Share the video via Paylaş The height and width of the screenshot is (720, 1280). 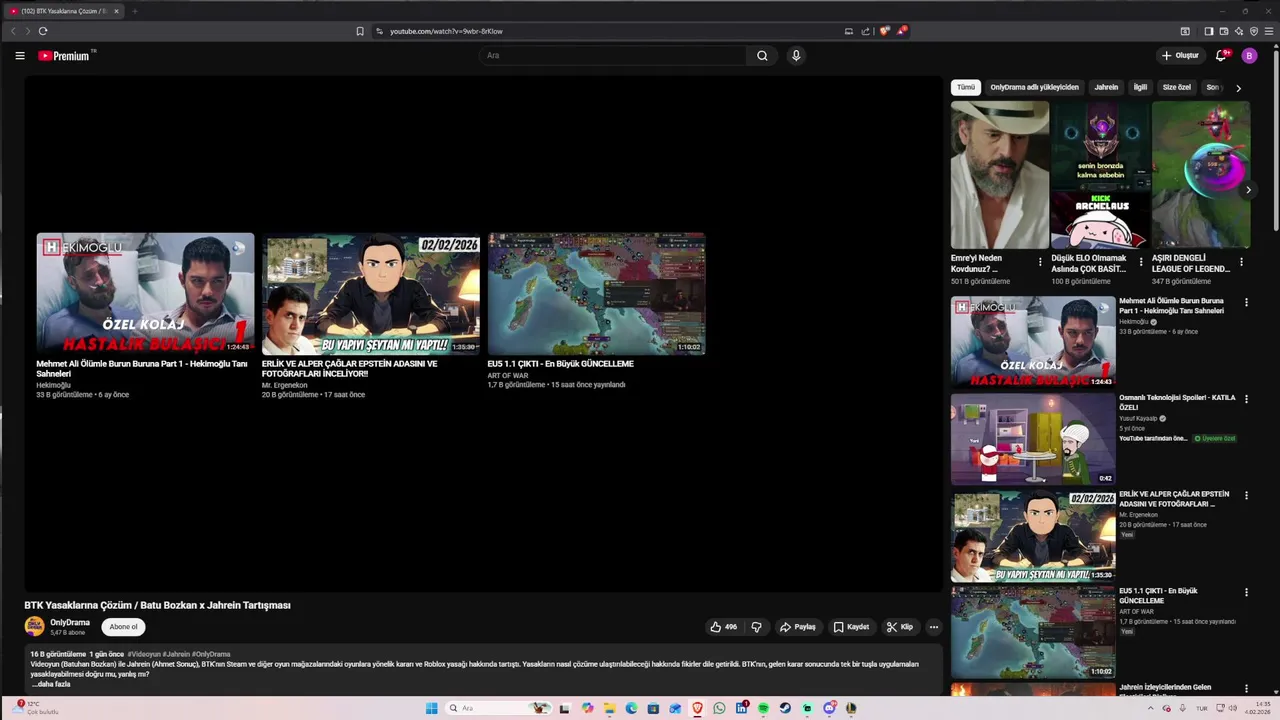[797, 627]
